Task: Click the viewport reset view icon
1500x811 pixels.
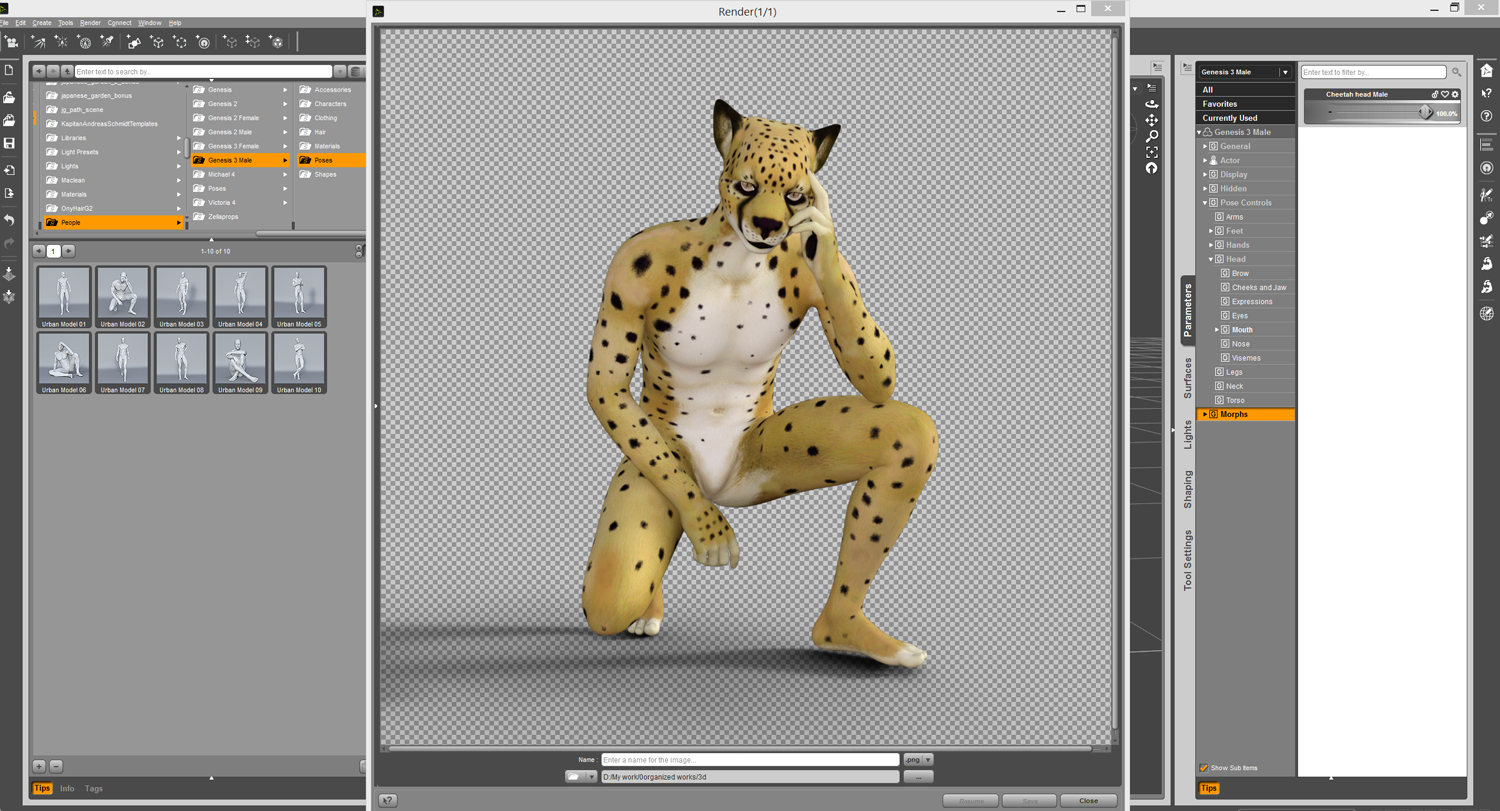Action: (1152, 168)
